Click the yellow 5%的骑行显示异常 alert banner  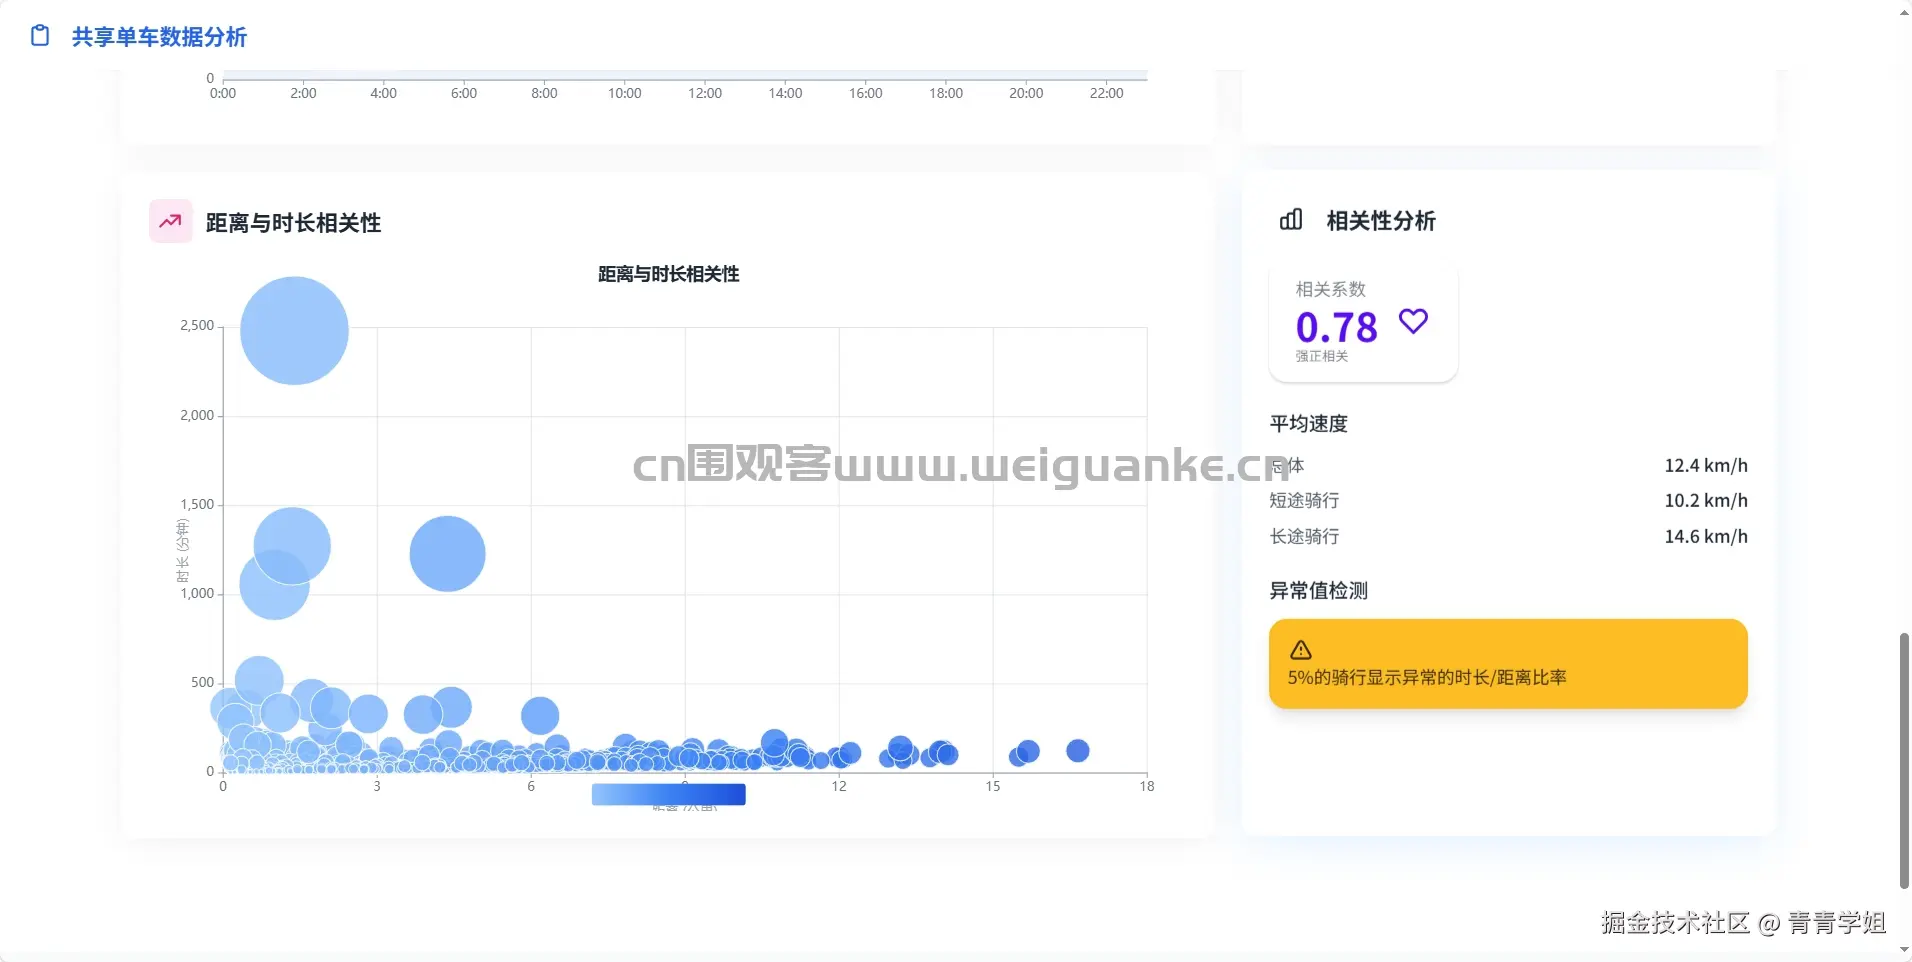pos(1508,664)
